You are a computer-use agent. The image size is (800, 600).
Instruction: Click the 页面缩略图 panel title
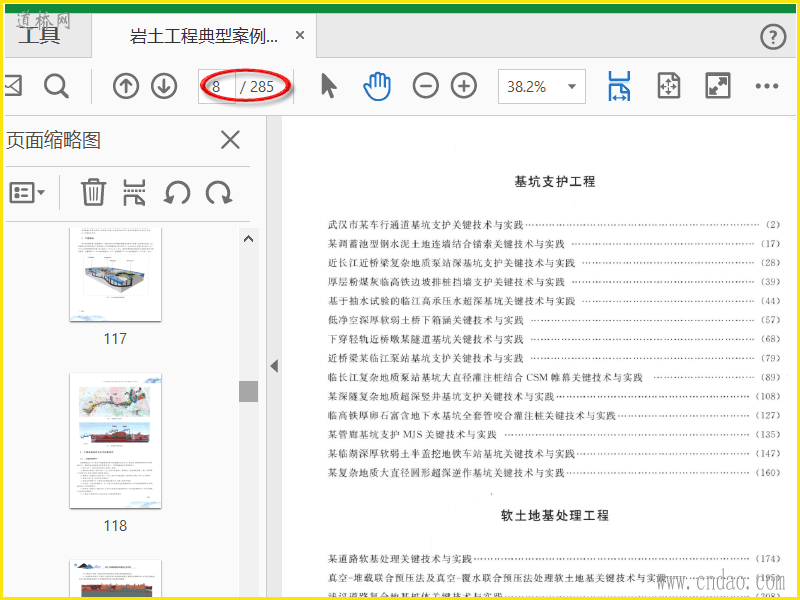click(53, 140)
